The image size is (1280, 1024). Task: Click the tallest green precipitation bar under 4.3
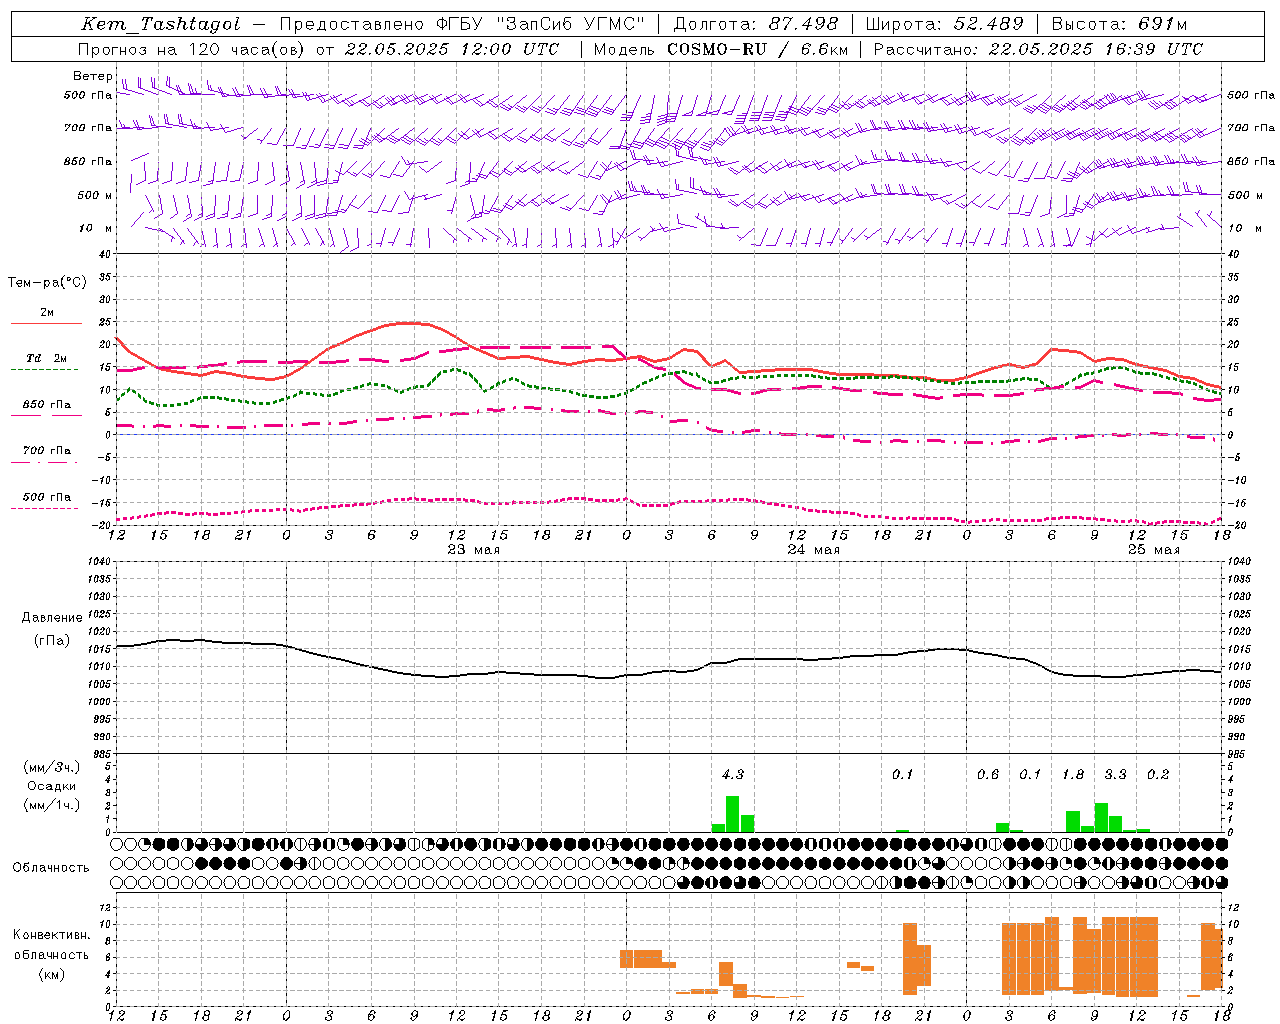tap(733, 814)
